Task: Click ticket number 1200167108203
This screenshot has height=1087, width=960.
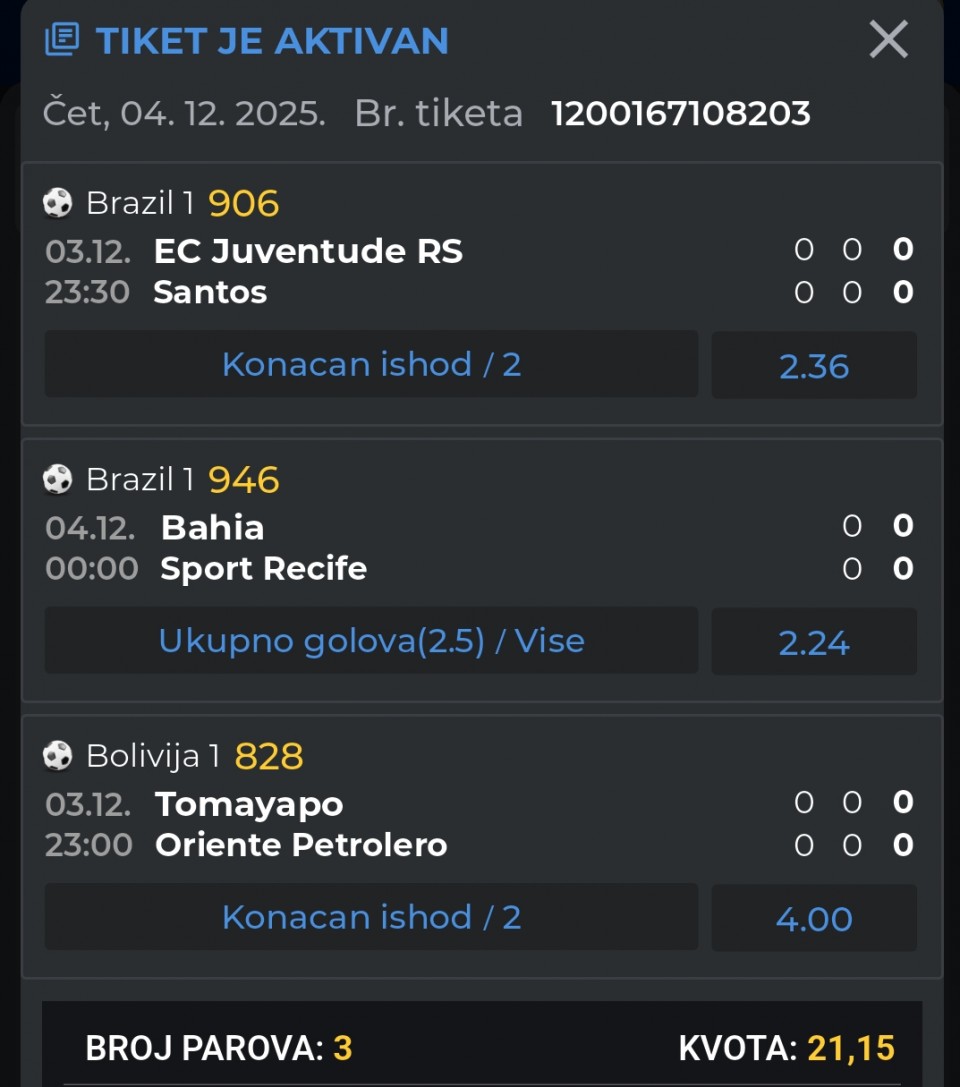Action: point(681,114)
